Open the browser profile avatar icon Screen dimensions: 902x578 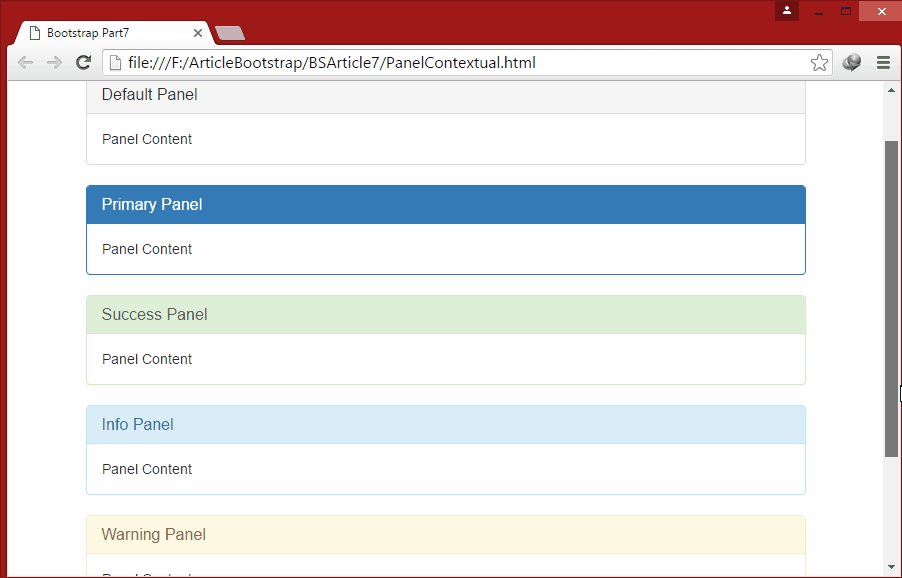click(x=786, y=10)
